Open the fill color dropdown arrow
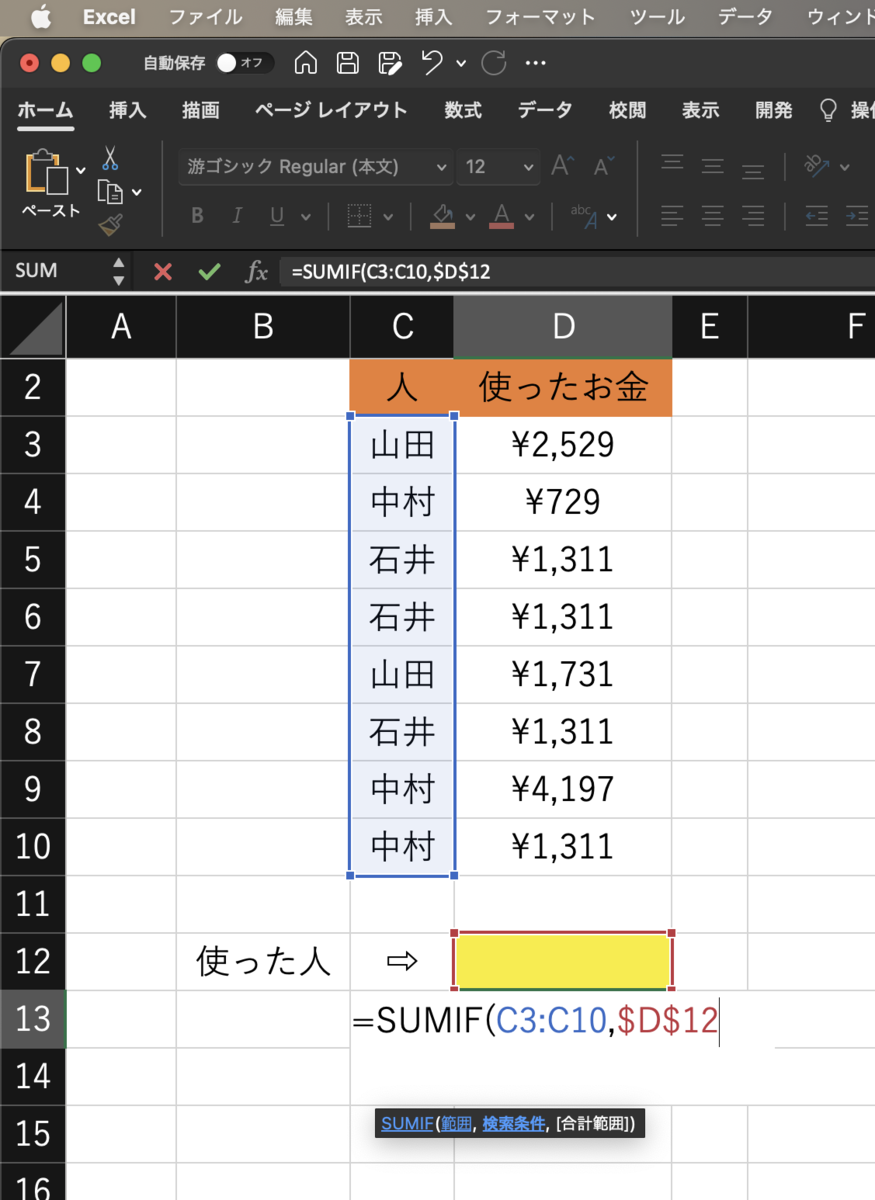Screen dimensions: 875x1200 click(x=471, y=216)
